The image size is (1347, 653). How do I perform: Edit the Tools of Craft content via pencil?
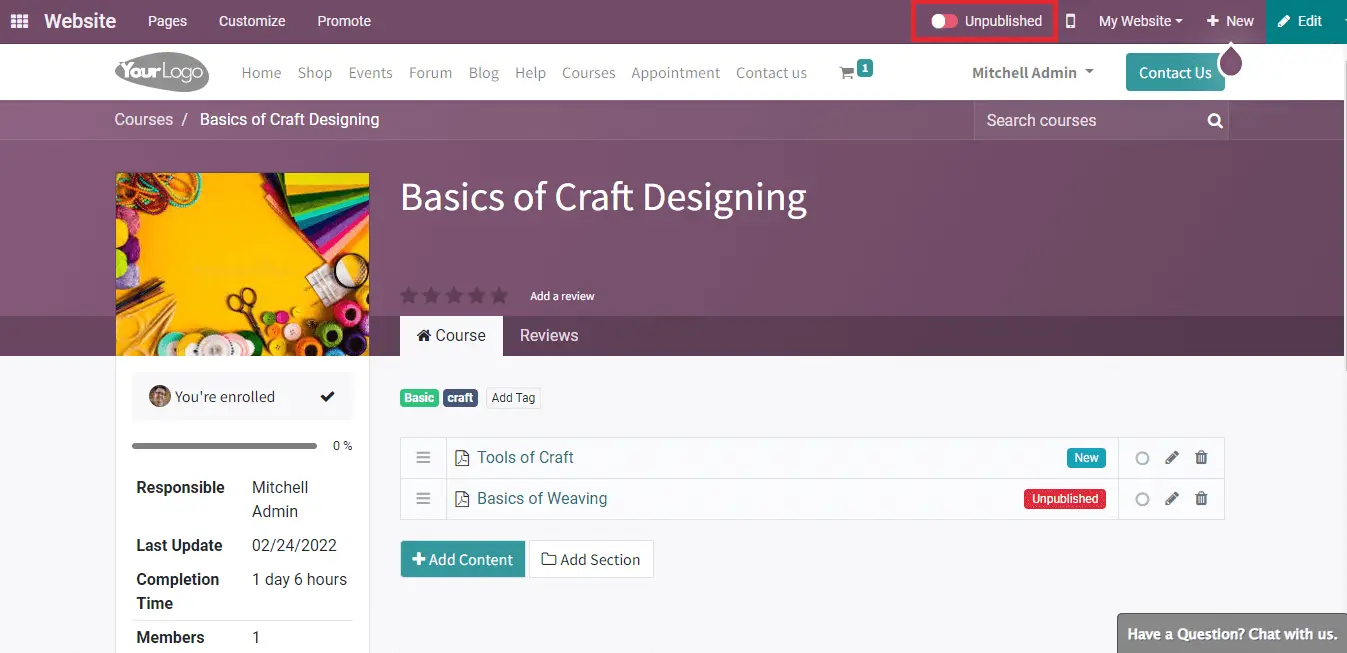1172,458
